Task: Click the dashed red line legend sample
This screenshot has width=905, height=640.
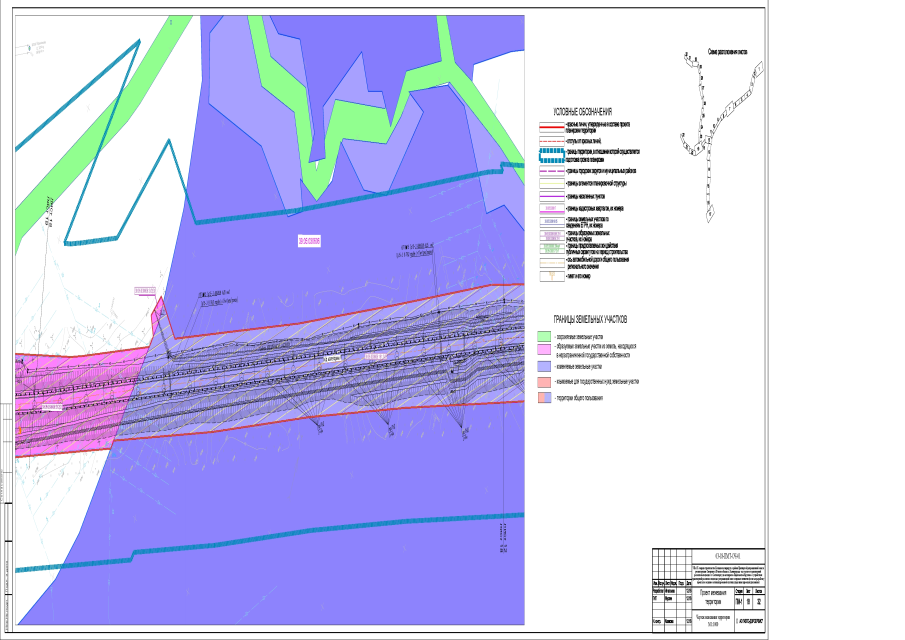Action: click(550, 141)
